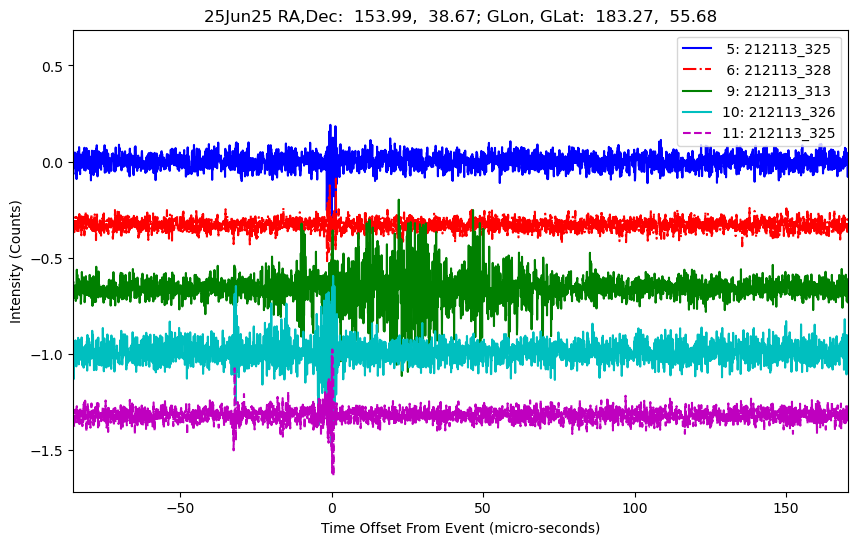Select legend entry '9: 212113_313'
The image size is (858, 545).
click(x=781, y=90)
